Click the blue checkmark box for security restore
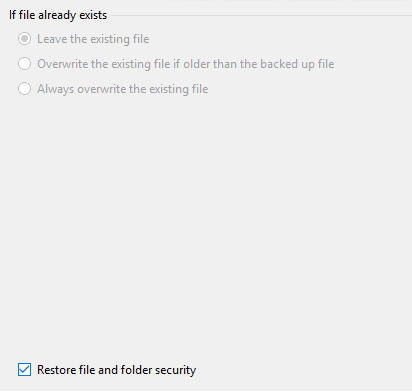This screenshot has height=392, width=412. [24, 370]
